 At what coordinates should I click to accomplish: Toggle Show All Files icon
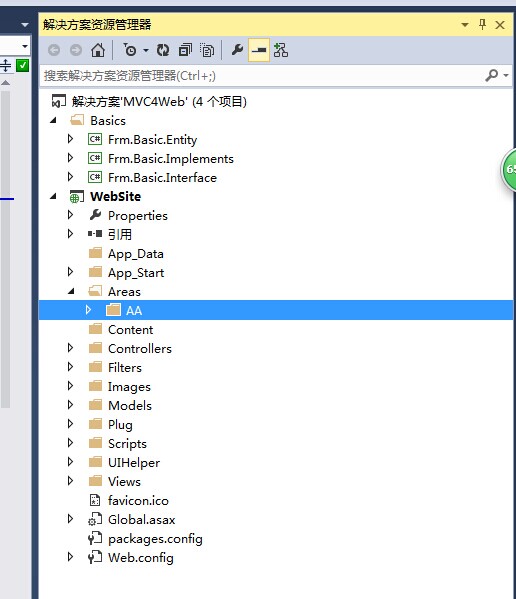(207, 50)
